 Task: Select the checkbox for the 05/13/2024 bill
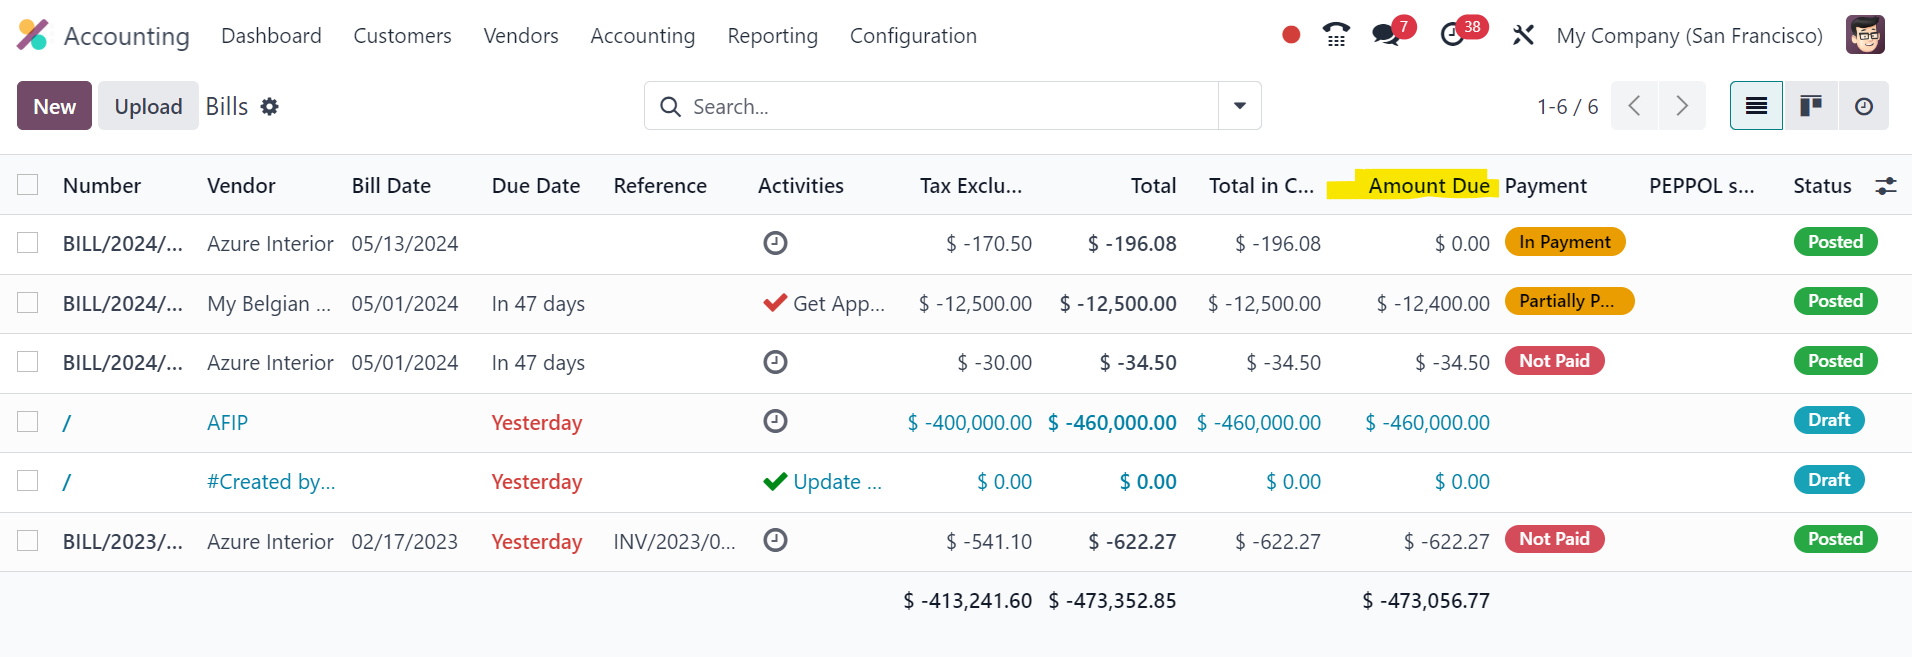coord(28,243)
